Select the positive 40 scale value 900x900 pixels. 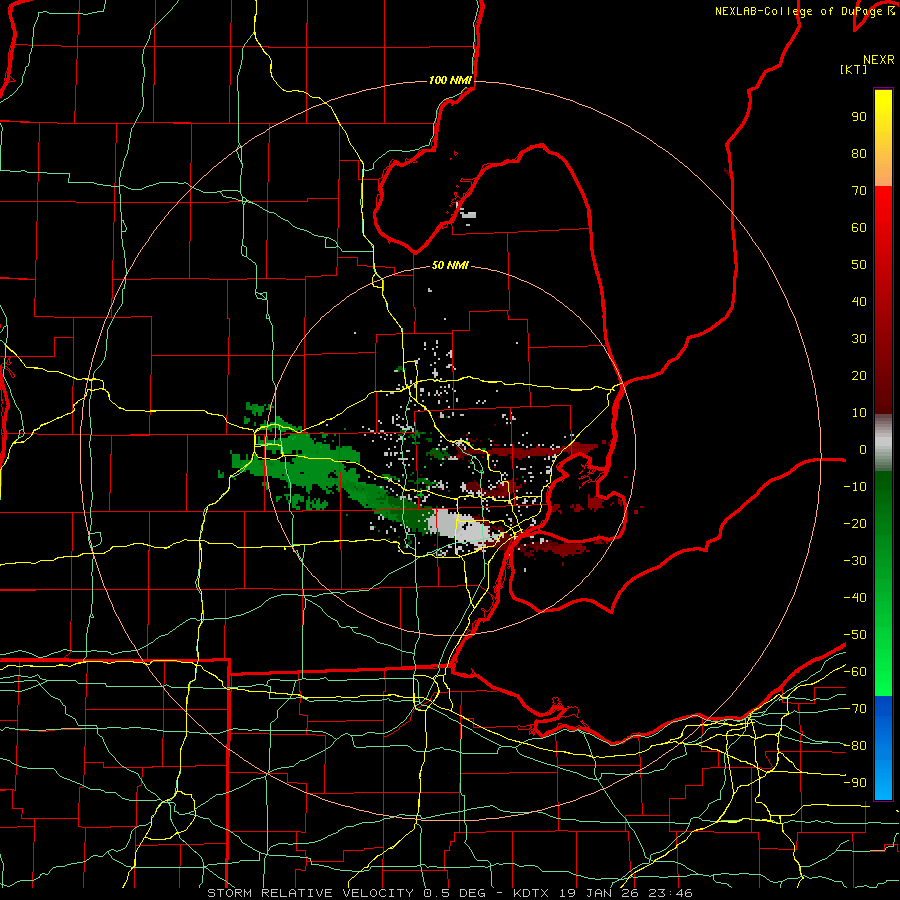pos(859,302)
